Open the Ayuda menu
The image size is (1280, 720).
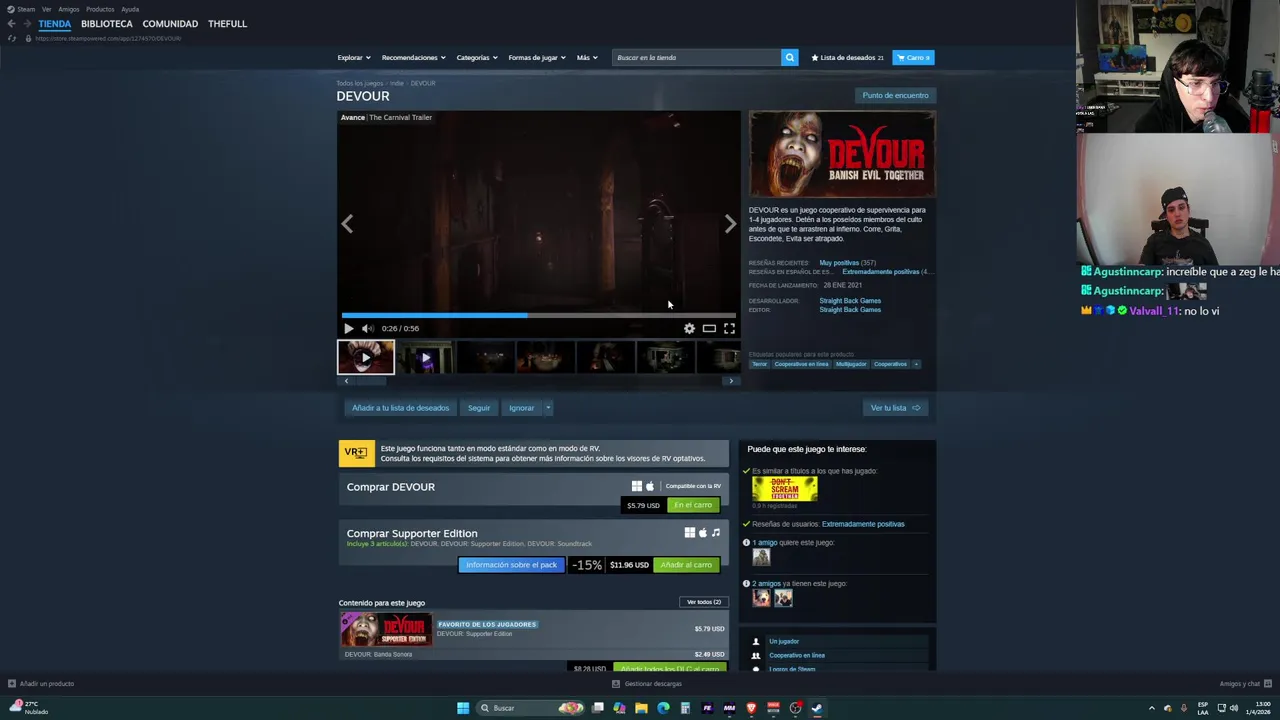[130, 9]
